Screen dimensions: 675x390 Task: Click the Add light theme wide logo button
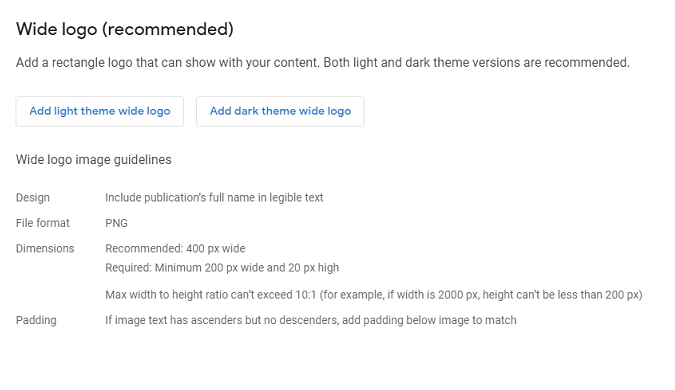pyautogui.click(x=100, y=111)
